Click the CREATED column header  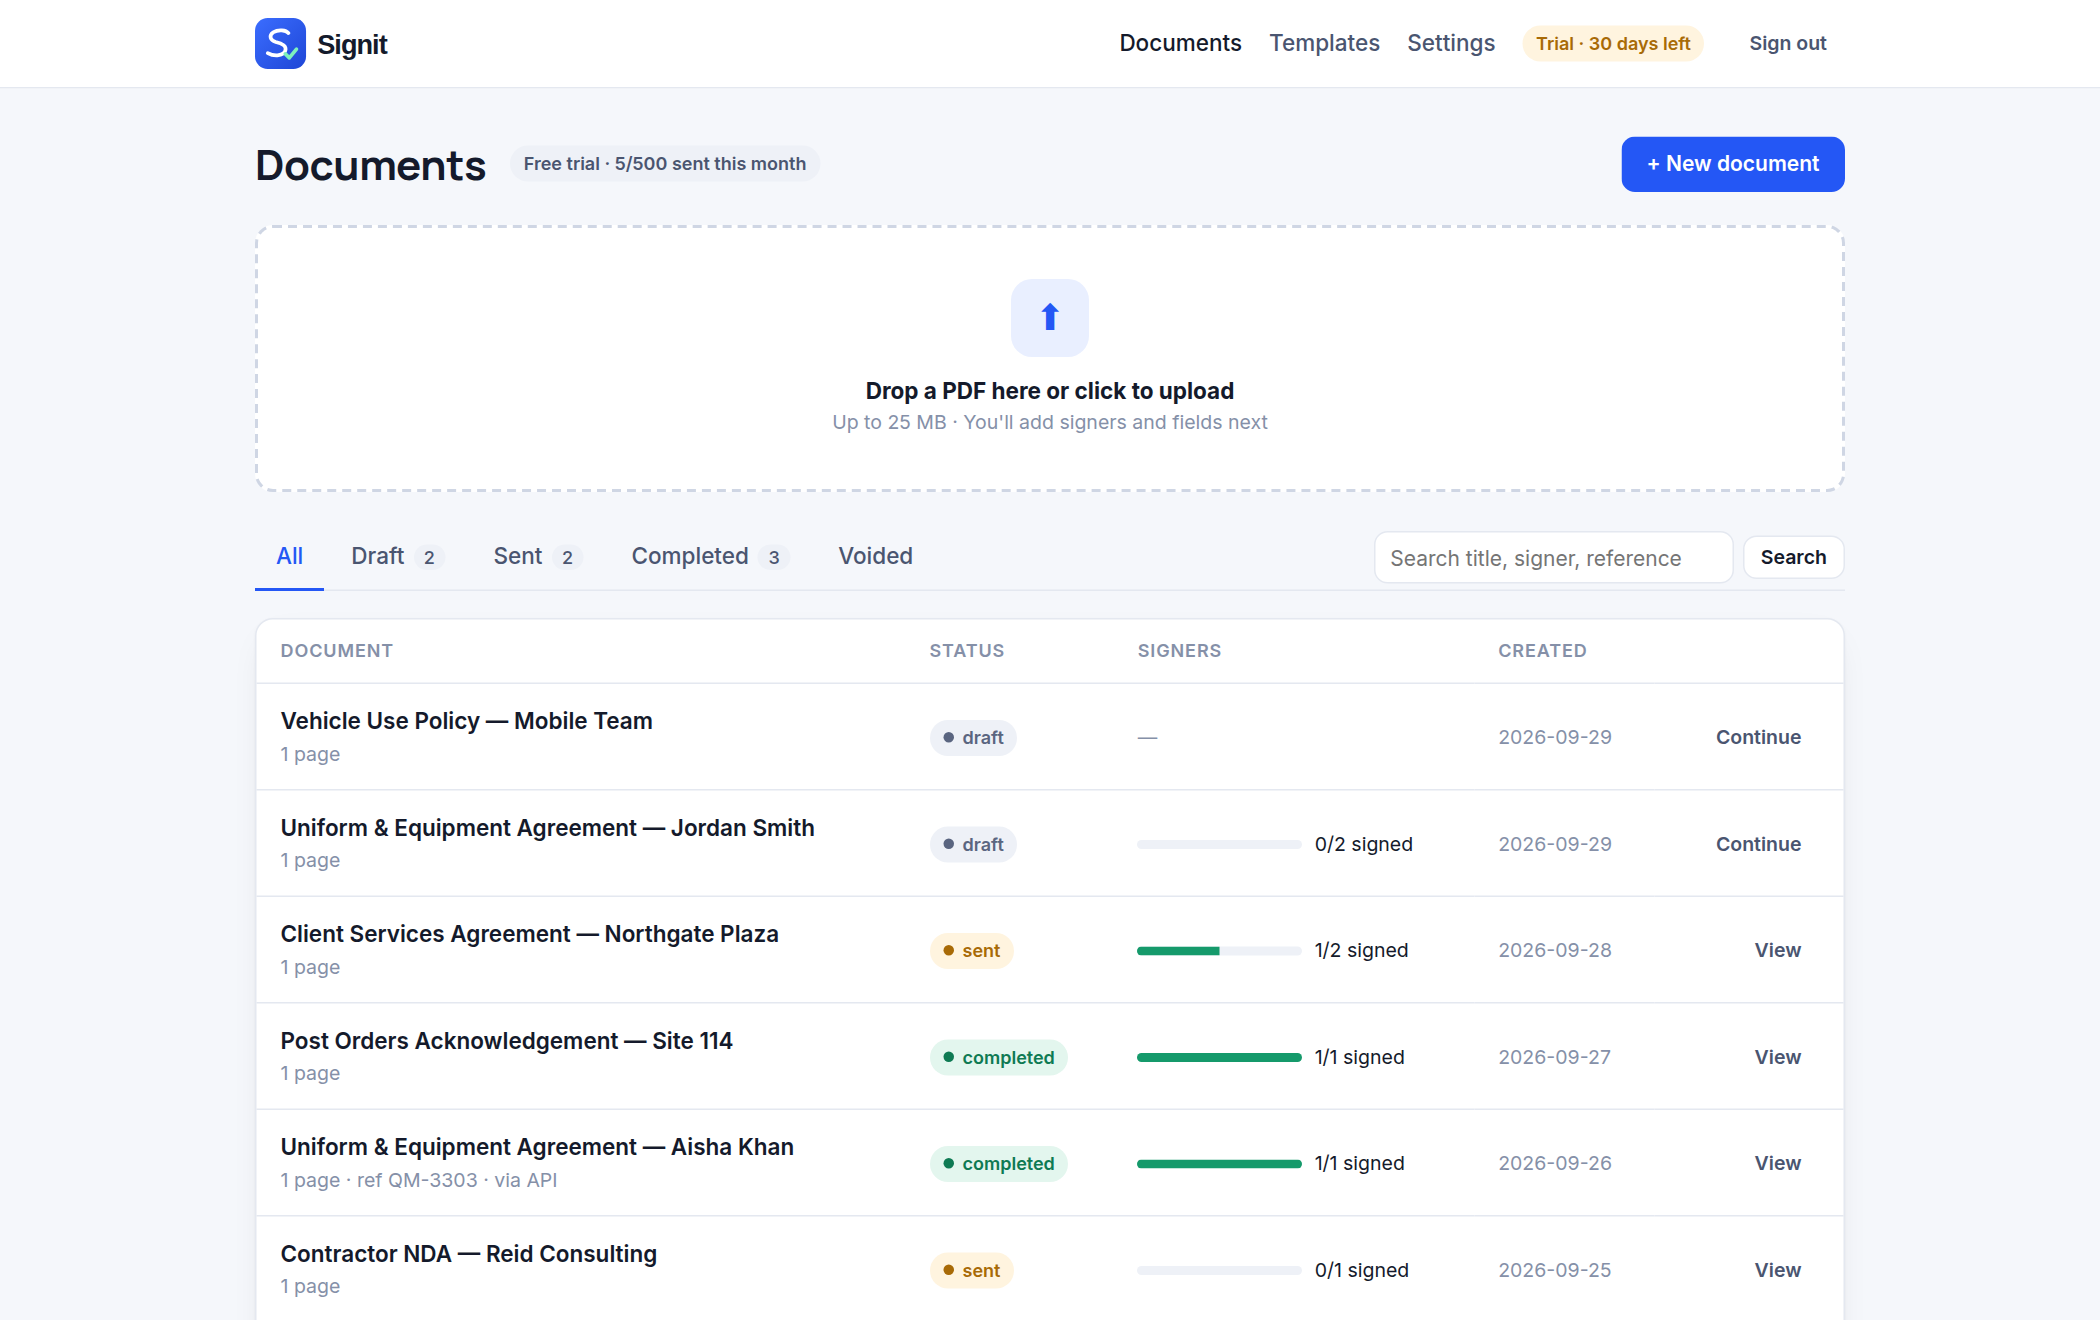(1542, 651)
